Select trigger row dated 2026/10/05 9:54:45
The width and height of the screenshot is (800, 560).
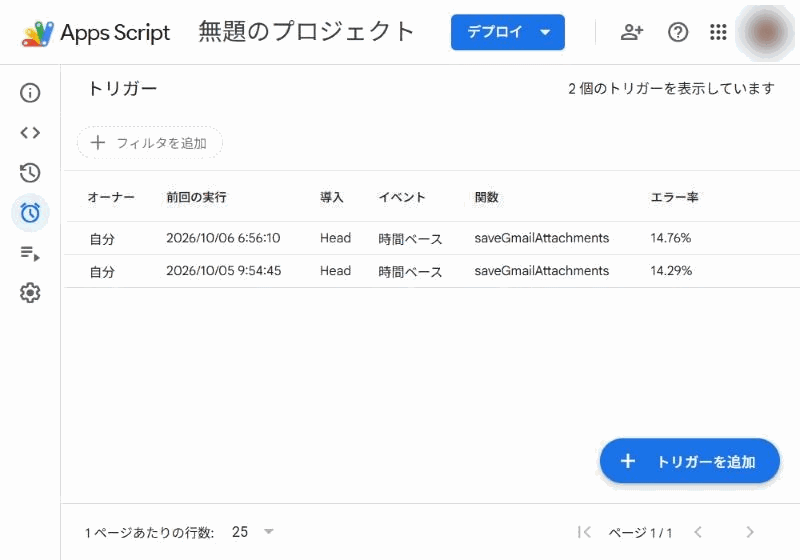pos(432,271)
